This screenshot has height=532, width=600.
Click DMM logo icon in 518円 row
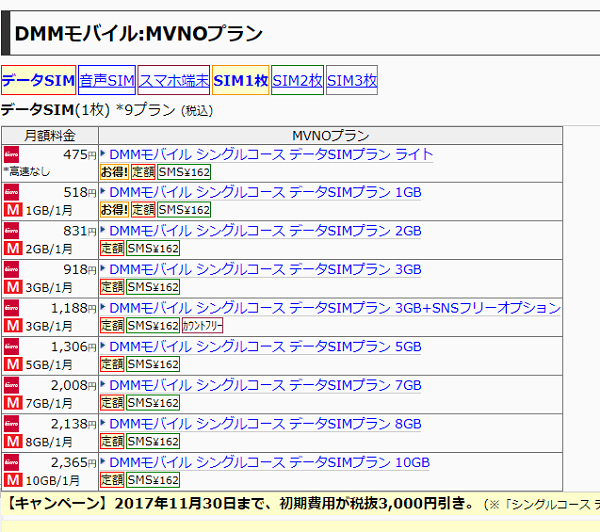tap(11, 192)
